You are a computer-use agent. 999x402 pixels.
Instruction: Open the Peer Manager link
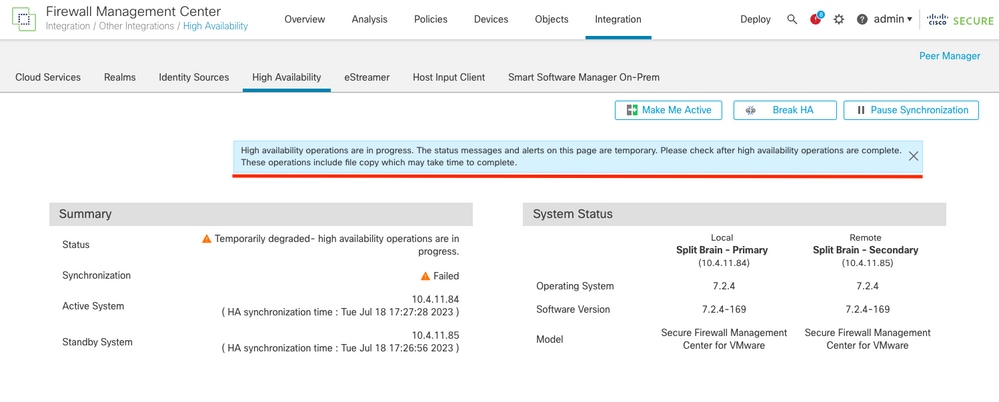coord(949,56)
